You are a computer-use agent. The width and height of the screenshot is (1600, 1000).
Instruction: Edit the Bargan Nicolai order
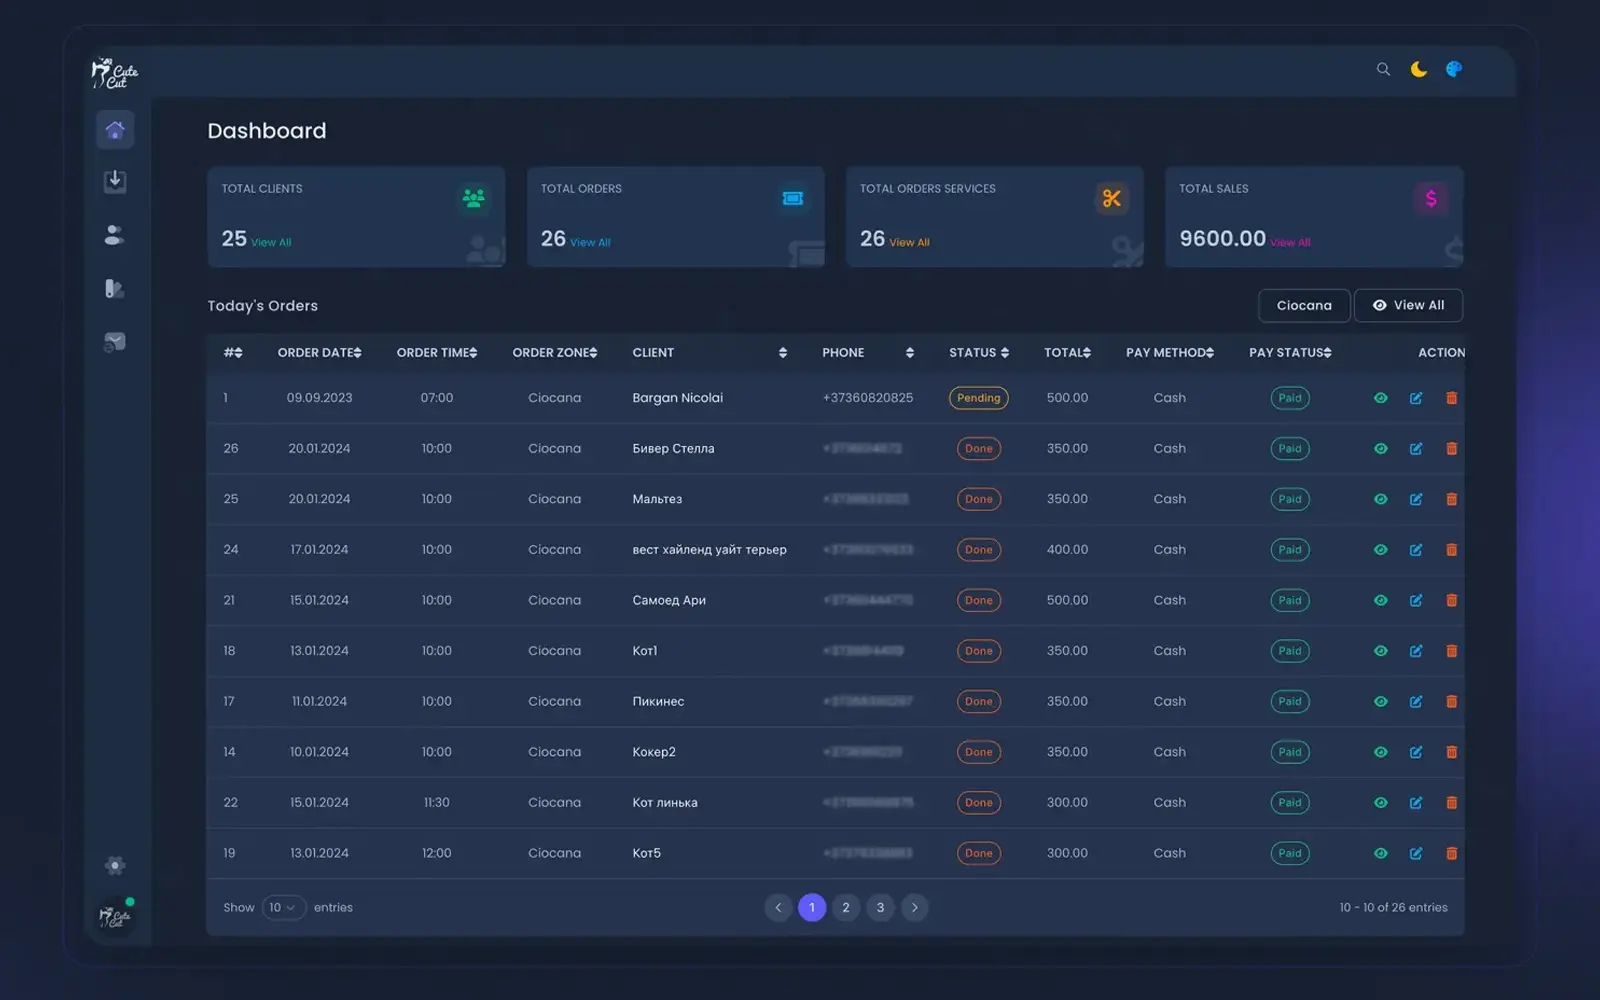pyautogui.click(x=1416, y=398)
